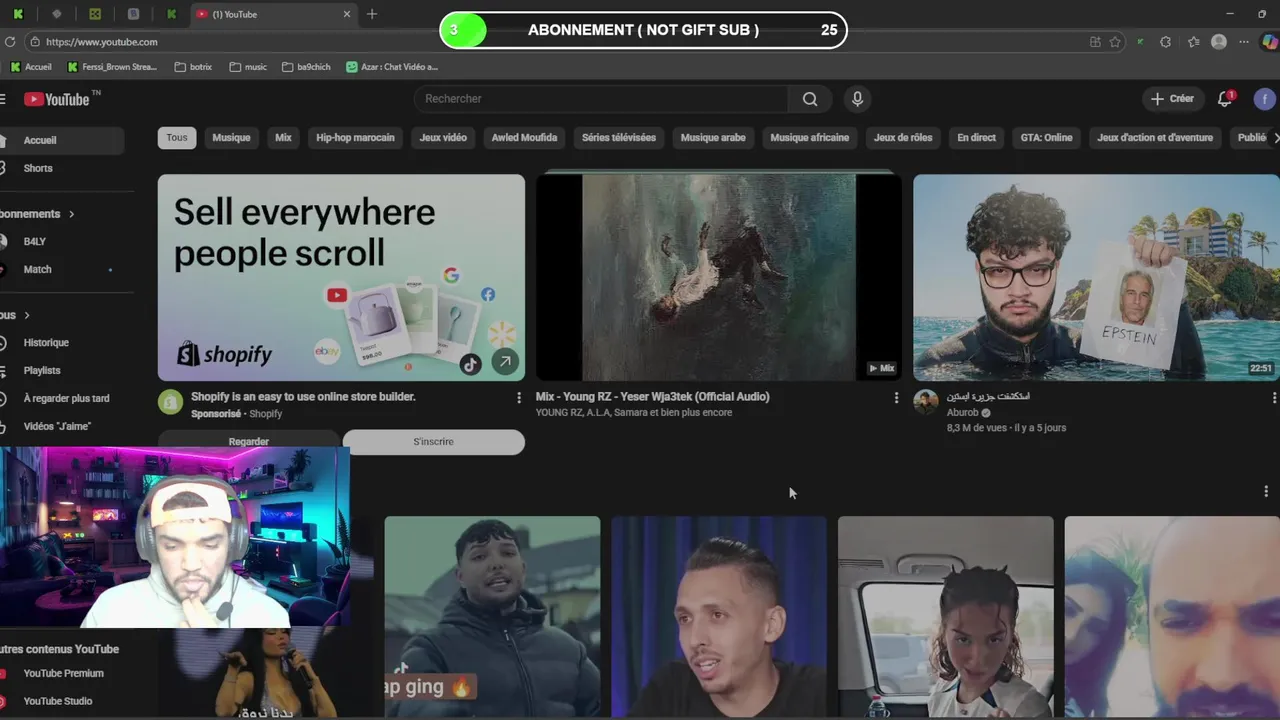Click the search magnifier button
This screenshot has height=720, width=1280.
[x=810, y=99]
